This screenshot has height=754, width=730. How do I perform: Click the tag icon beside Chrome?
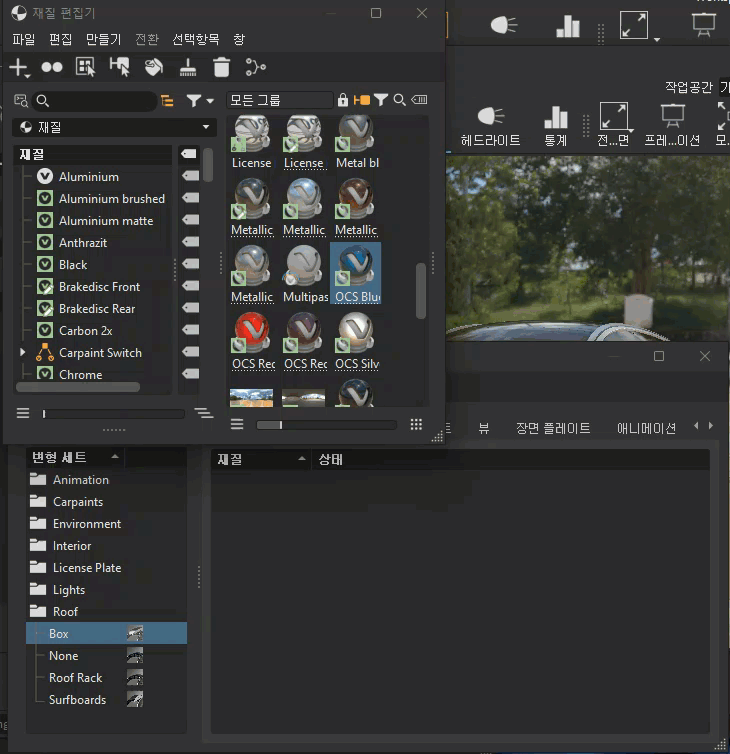(x=191, y=373)
